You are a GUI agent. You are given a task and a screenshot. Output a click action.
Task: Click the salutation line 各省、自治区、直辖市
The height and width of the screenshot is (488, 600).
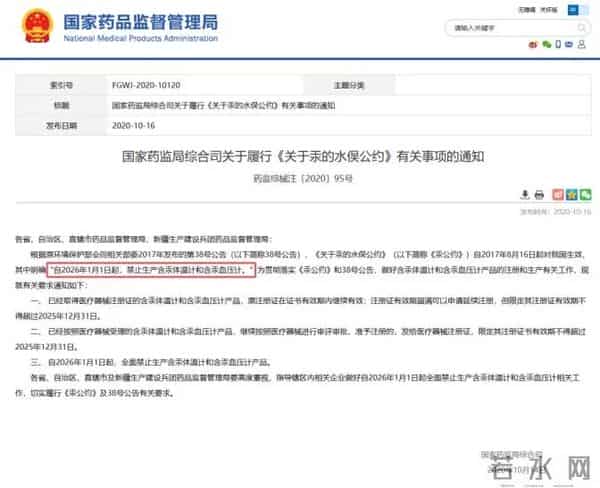coord(143,239)
